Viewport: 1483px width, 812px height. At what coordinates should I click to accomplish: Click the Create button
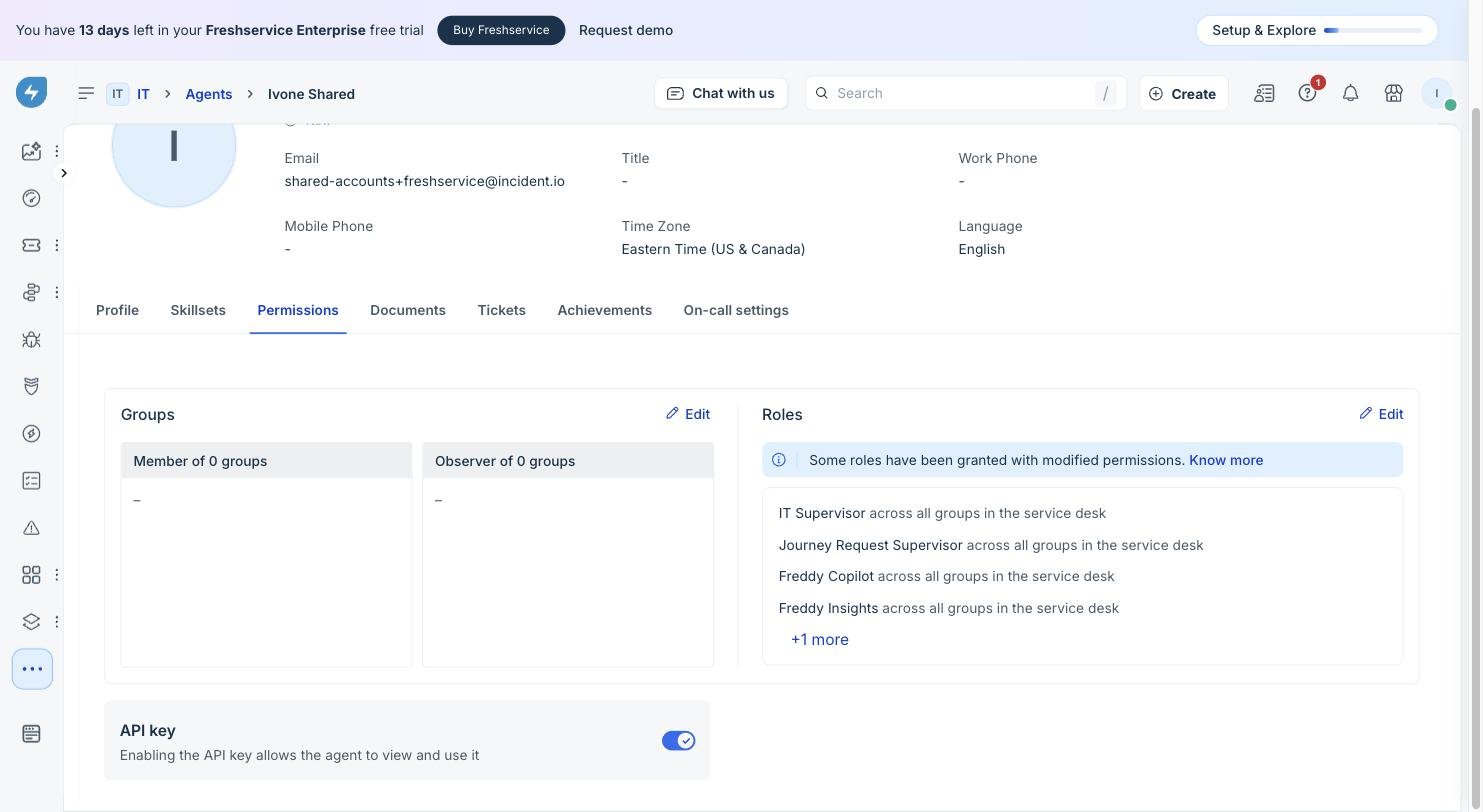[x=1183, y=93]
